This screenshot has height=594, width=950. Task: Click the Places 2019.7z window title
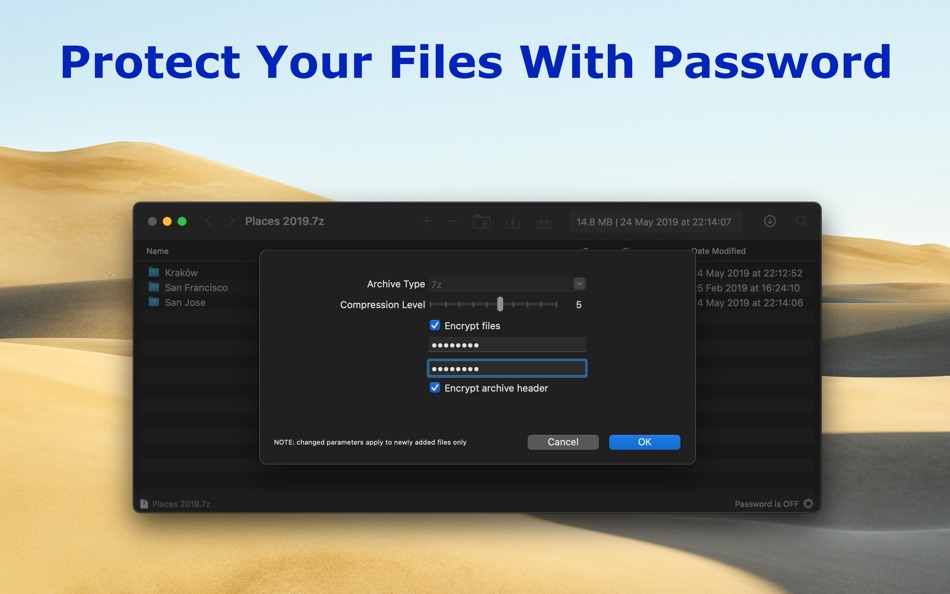pos(285,221)
